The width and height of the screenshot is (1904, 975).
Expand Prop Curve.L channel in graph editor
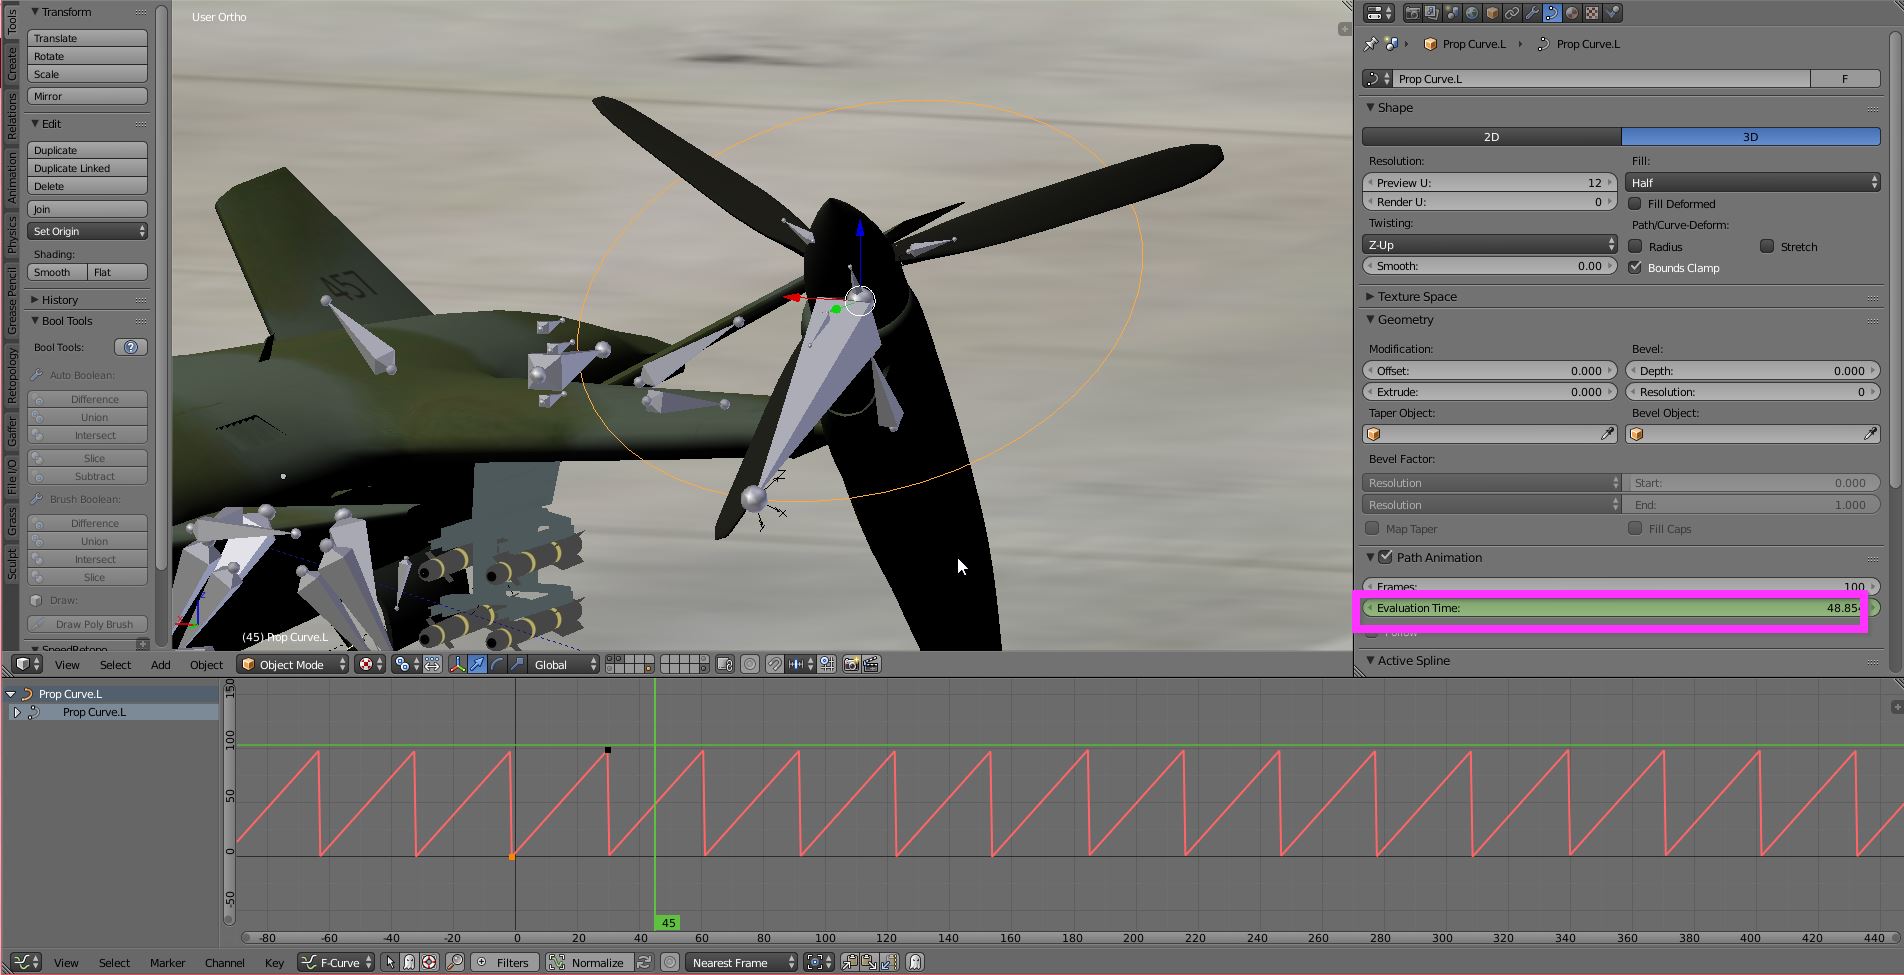pos(16,712)
